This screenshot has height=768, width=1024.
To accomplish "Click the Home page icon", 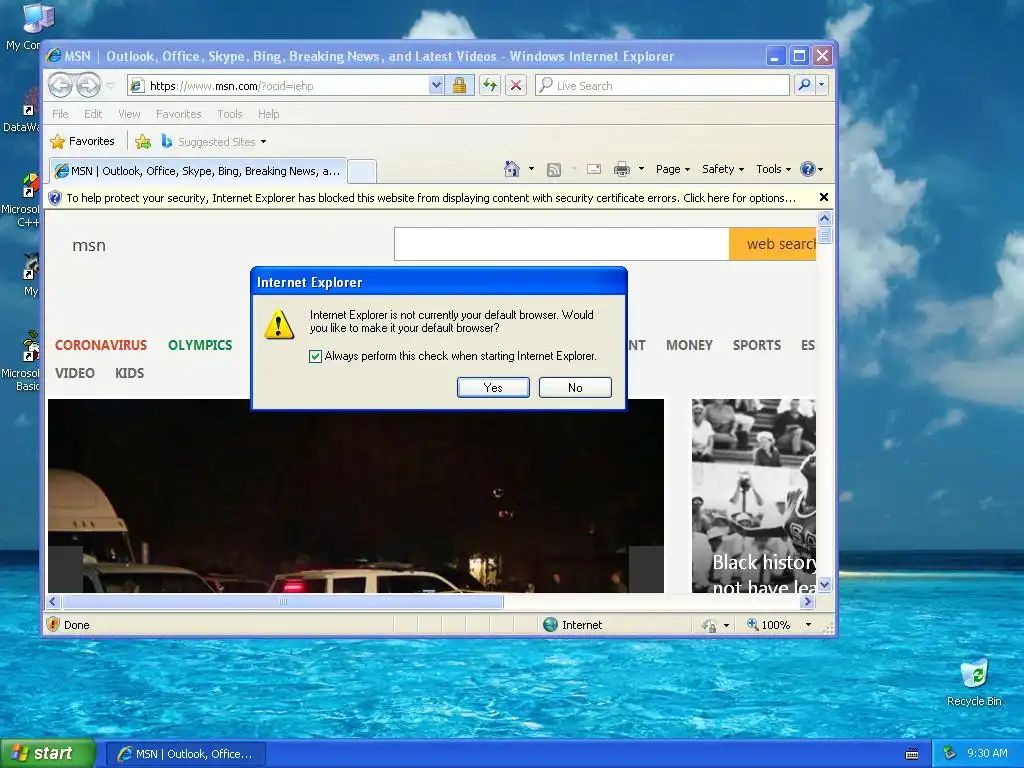I will coord(511,169).
